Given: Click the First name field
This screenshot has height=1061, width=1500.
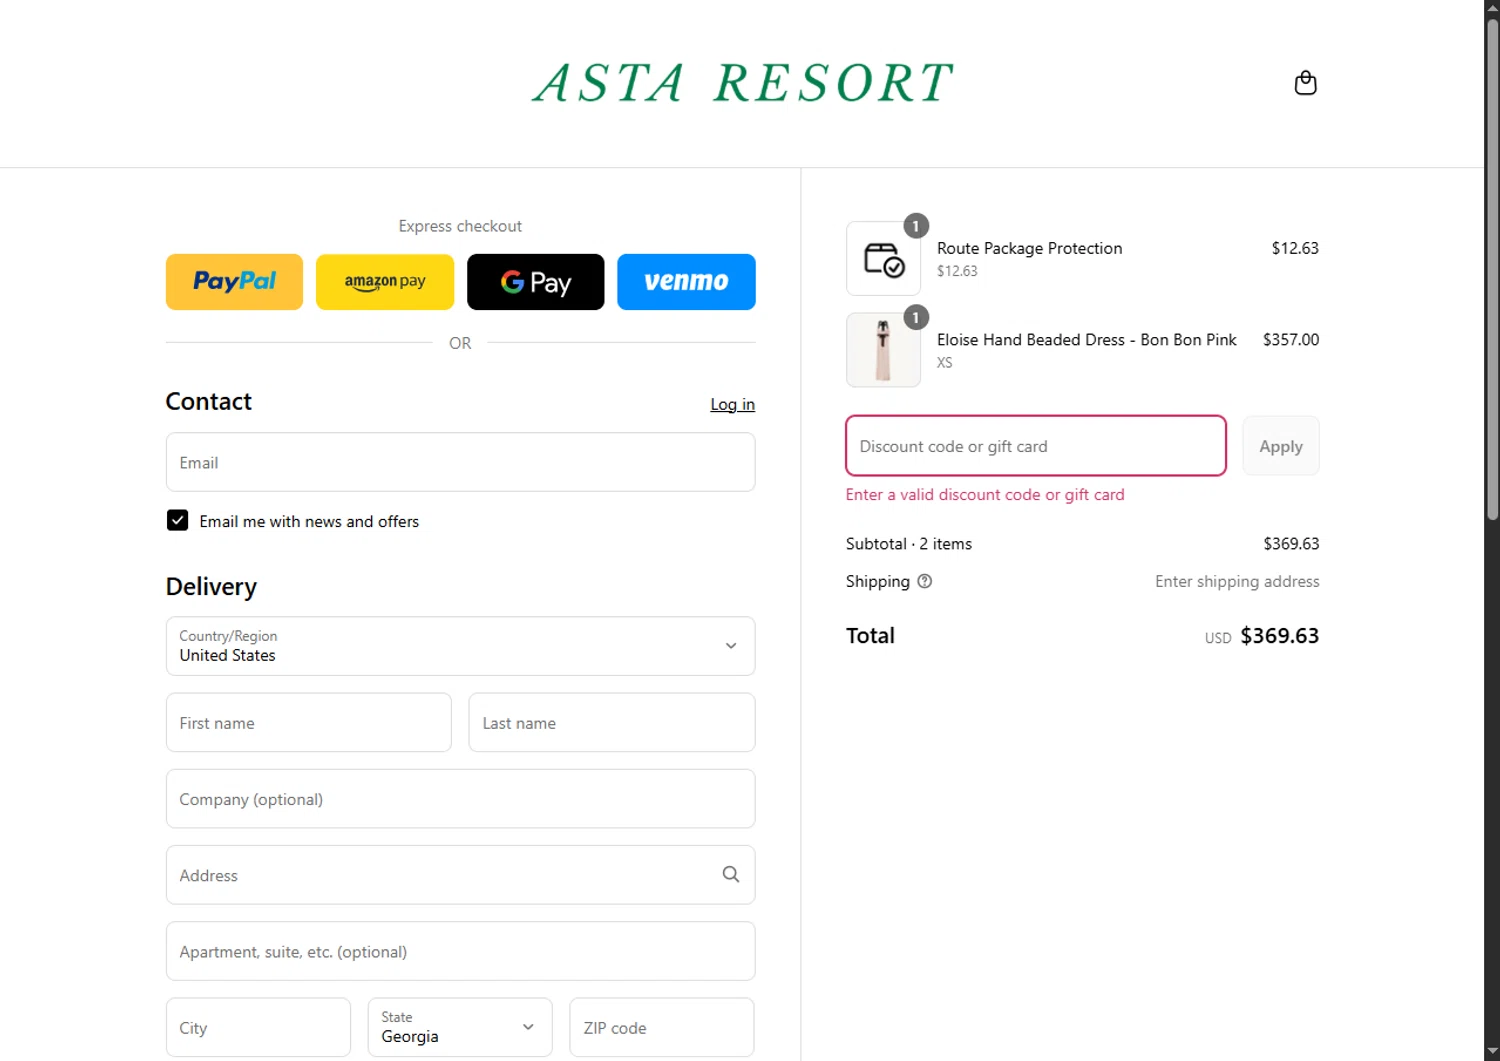Looking at the screenshot, I should 309,722.
